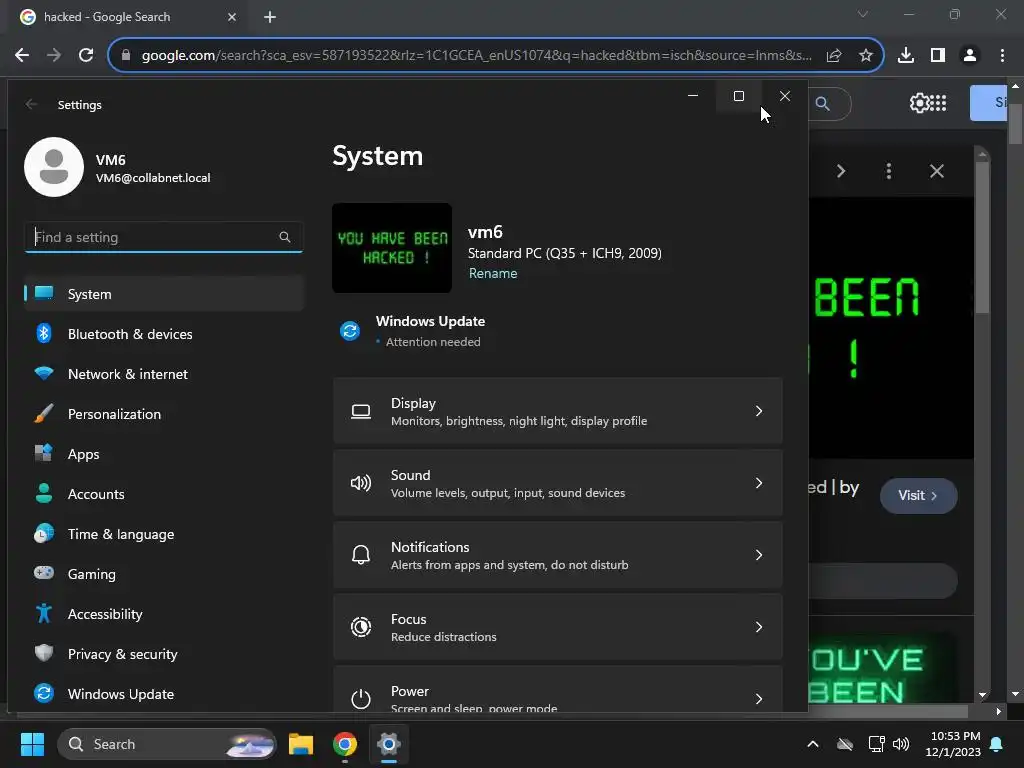Close the Google image preview panel
Image resolution: width=1024 pixels, height=768 pixels.
pos(936,171)
